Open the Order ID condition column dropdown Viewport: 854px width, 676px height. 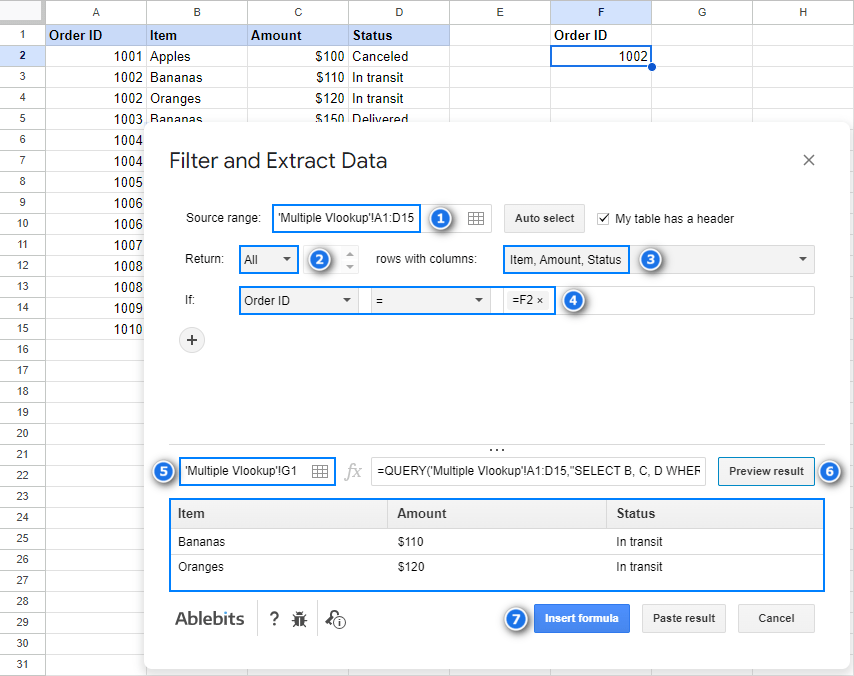298,301
